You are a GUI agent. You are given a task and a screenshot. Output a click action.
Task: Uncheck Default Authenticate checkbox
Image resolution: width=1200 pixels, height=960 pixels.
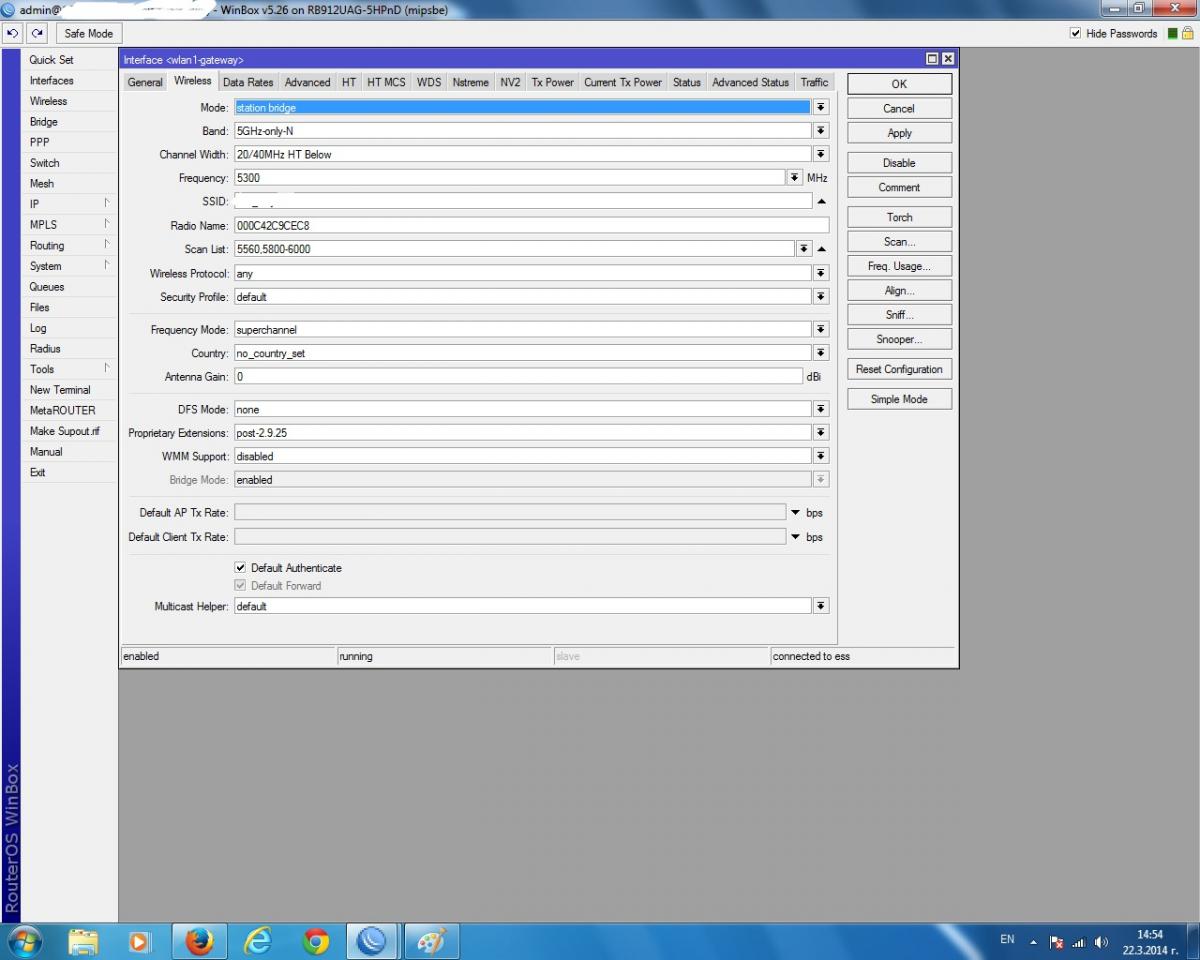[240, 568]
